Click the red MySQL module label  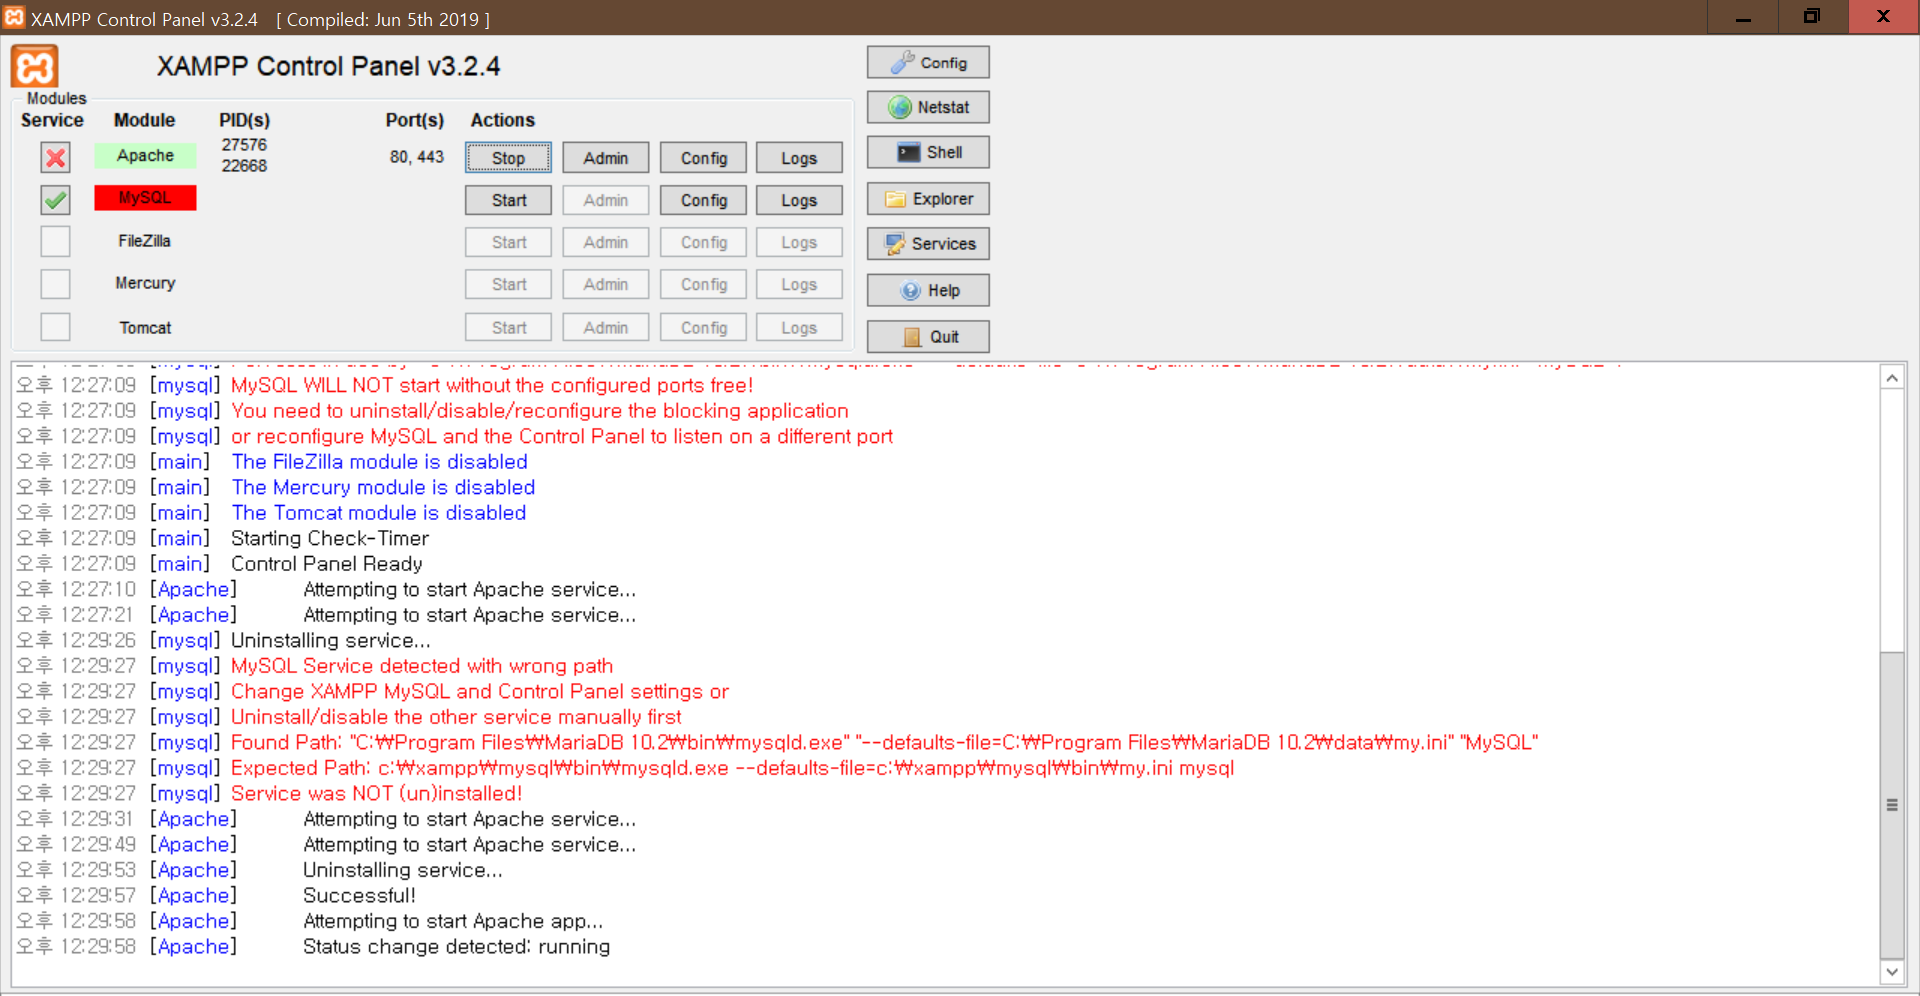[145, 198]
